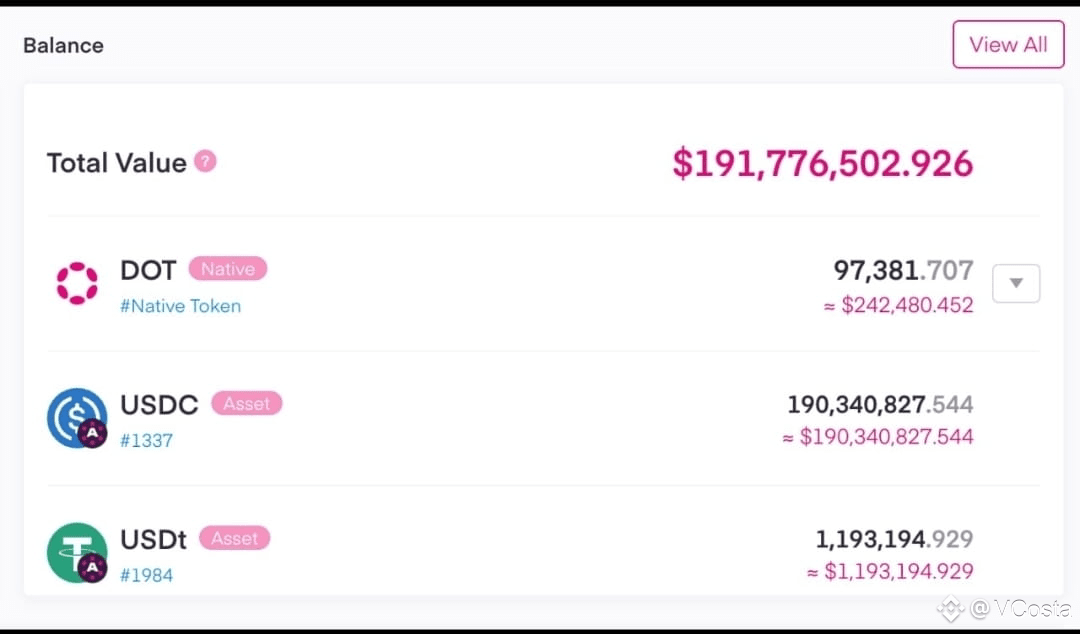This screenshot has width=1080, height=634.
Task: Open the USDC asset #1337 link
Action: pyautogui.click(x=147, y=440)
